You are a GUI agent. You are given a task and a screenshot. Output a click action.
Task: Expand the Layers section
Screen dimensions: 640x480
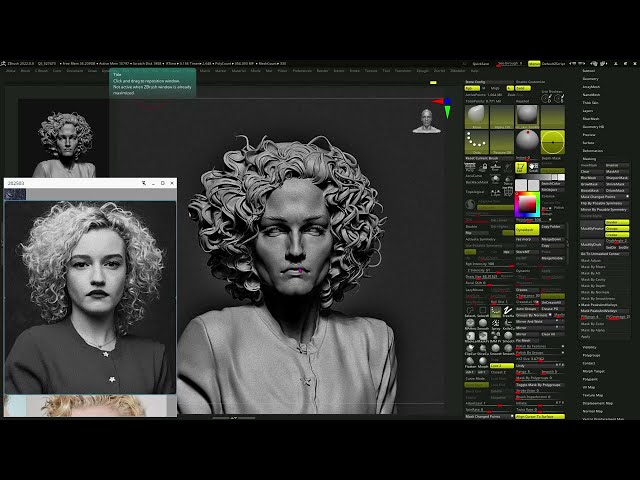[x=588, y=111]
